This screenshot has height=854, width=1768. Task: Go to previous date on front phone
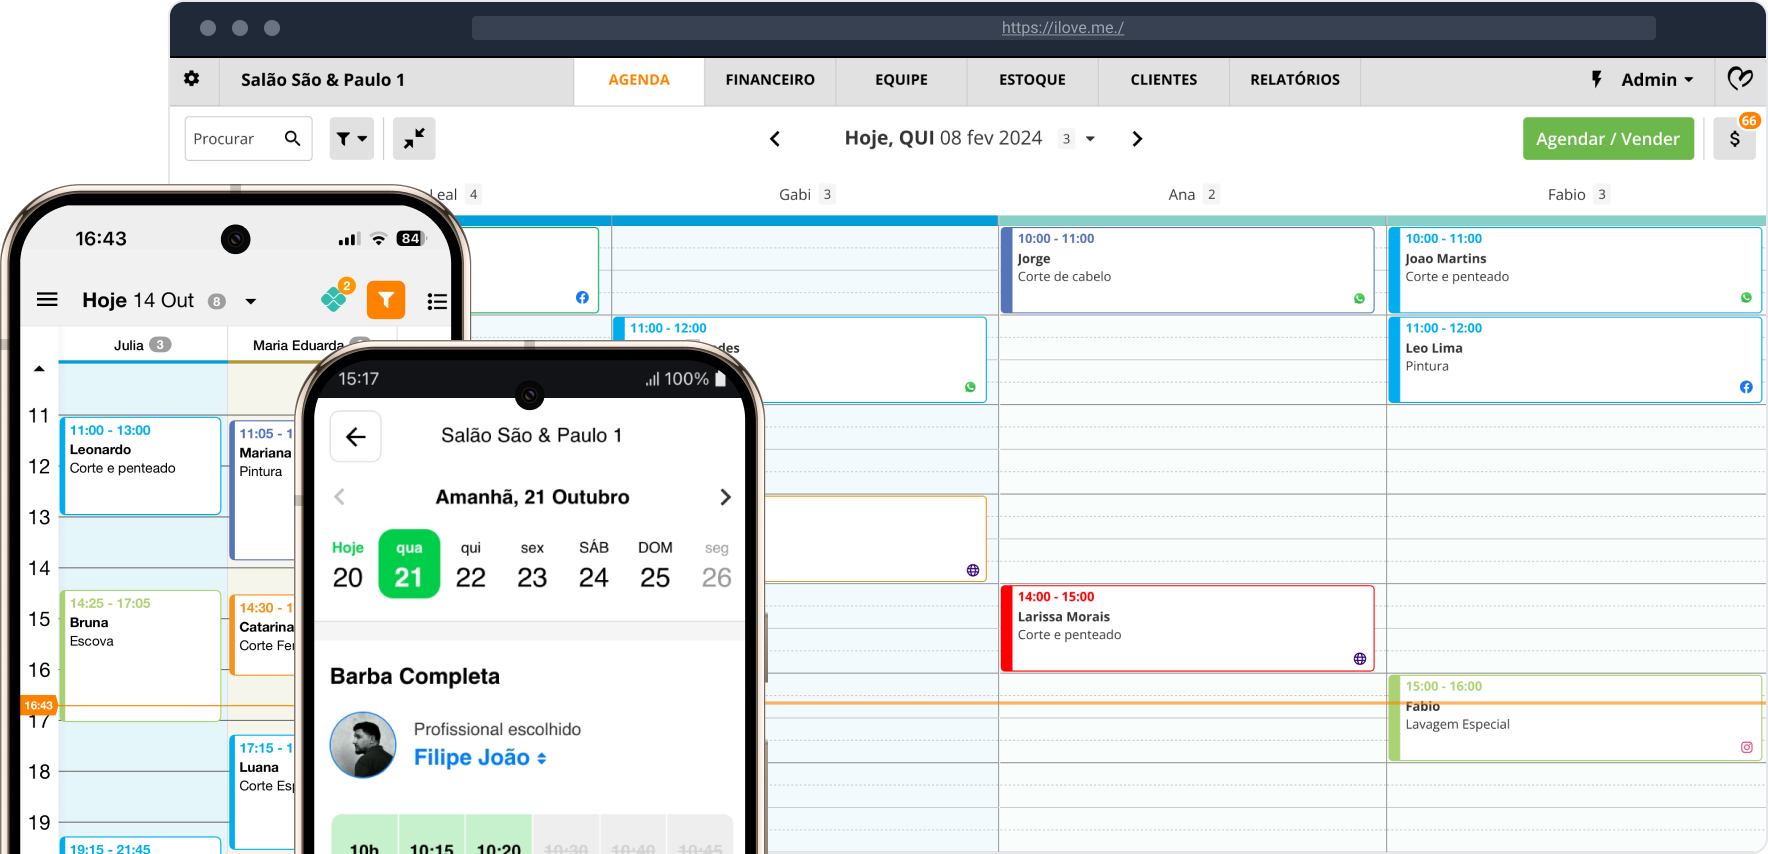340,497
